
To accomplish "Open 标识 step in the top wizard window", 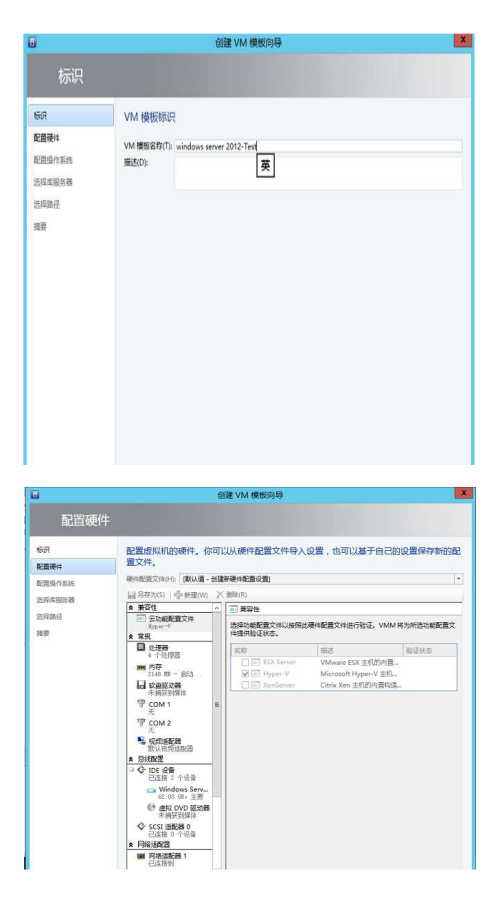I will tap(71, 116).
